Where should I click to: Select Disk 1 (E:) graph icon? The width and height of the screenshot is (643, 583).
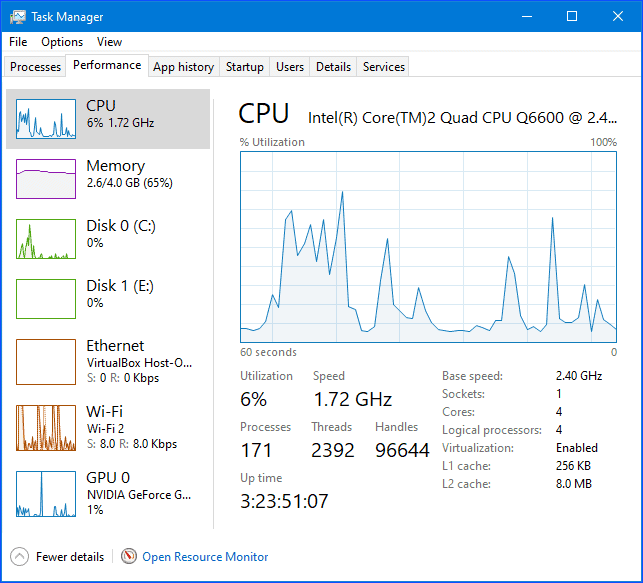click(46, 299)
